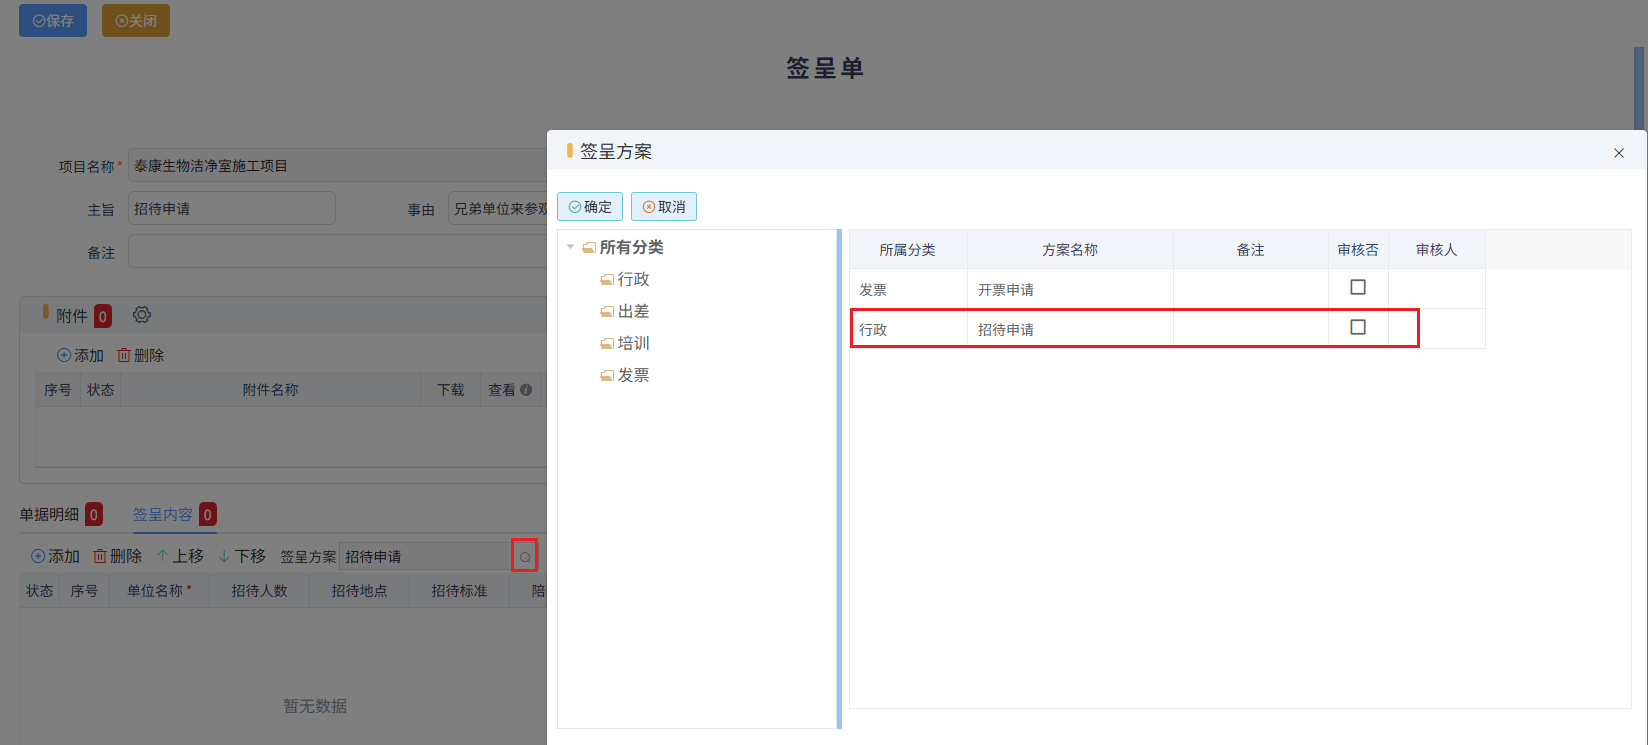Click the 附件名称 column header
Viewport: 1648px width, 745px height.
point(270,390)
